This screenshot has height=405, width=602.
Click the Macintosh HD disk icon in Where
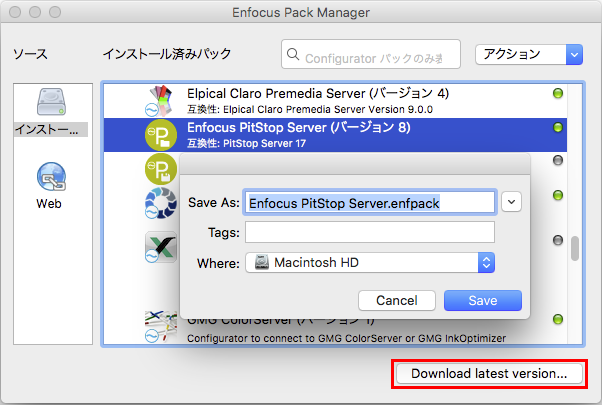(x=262, y=263)
